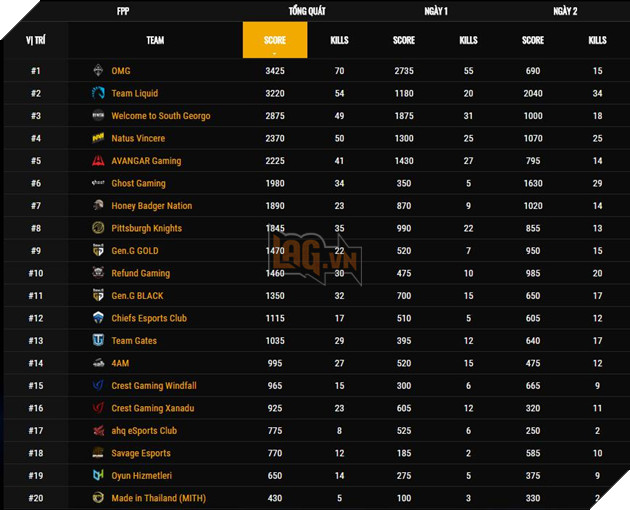The height and width of the screenshot is (510, 630).
Task: Click the AVANGAR Gaming logo icon
Action: coord(98,161)
